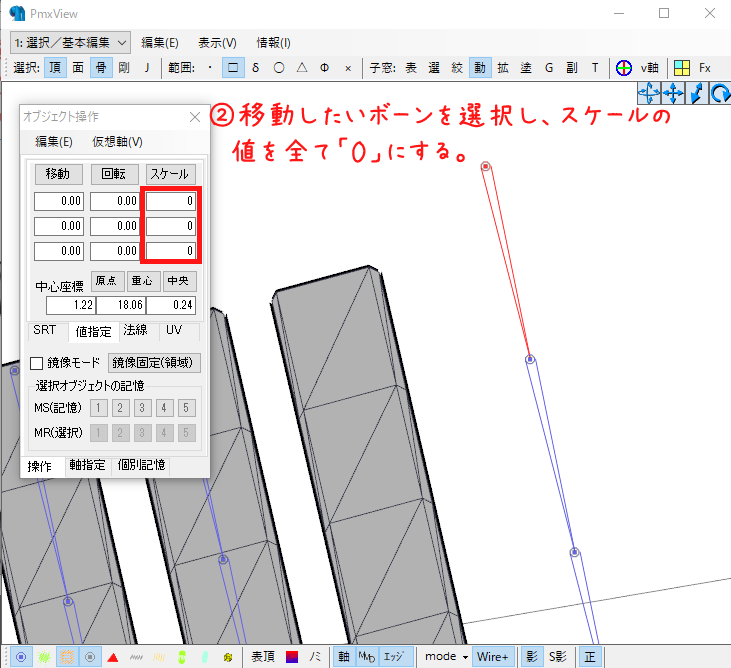Click the 中央 center coordinate button
Screen dimensions: 731x668
179,281
